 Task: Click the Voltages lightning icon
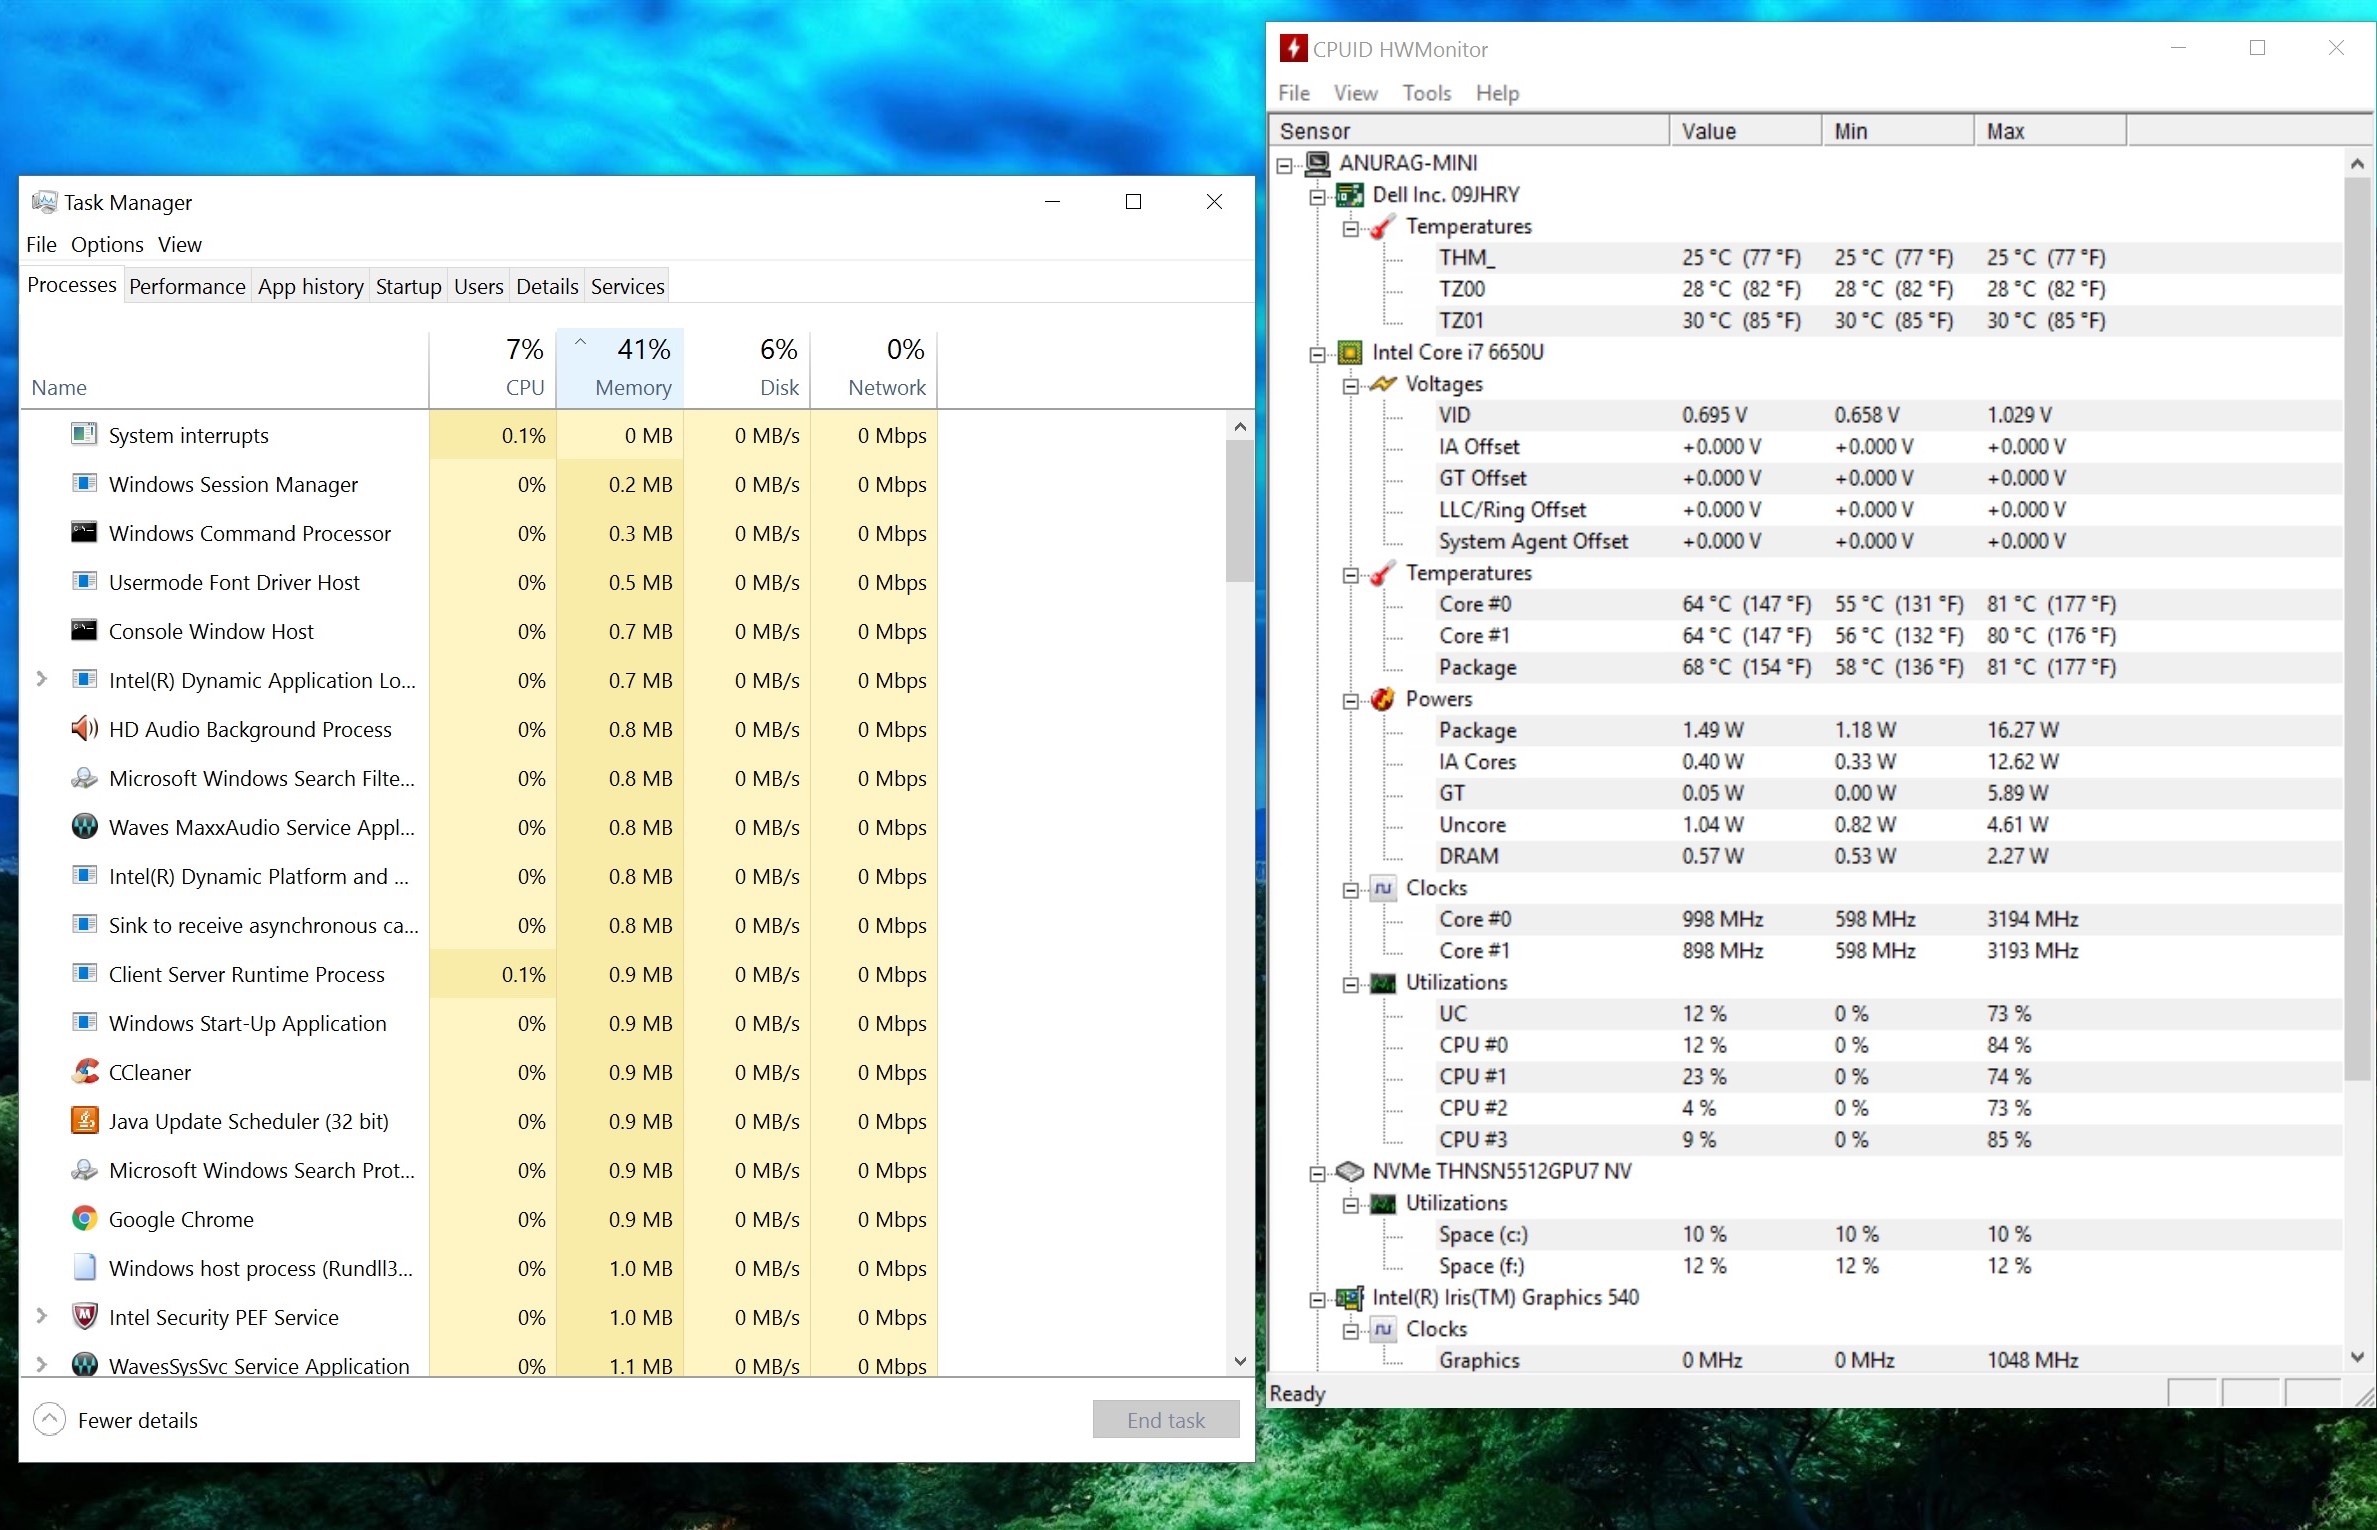tap(1383, 384)
